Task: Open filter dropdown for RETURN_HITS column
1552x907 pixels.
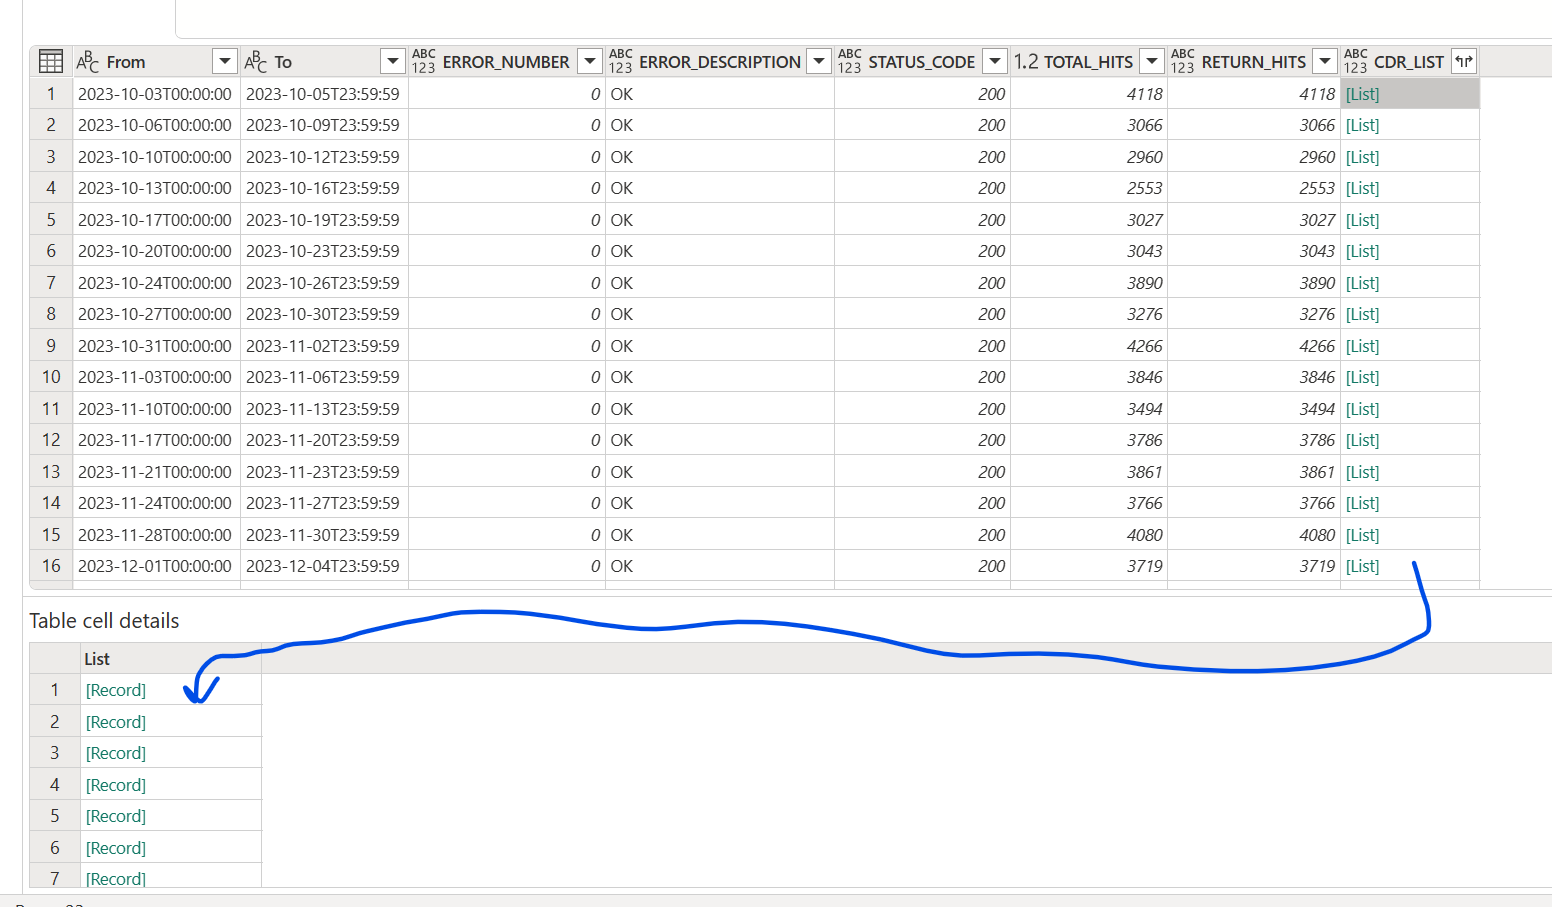Action: click(1325, 62)
